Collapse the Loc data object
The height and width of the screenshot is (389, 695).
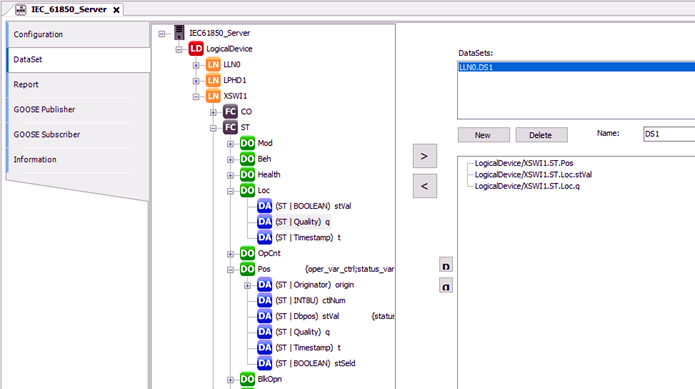[x=230, y=191]
